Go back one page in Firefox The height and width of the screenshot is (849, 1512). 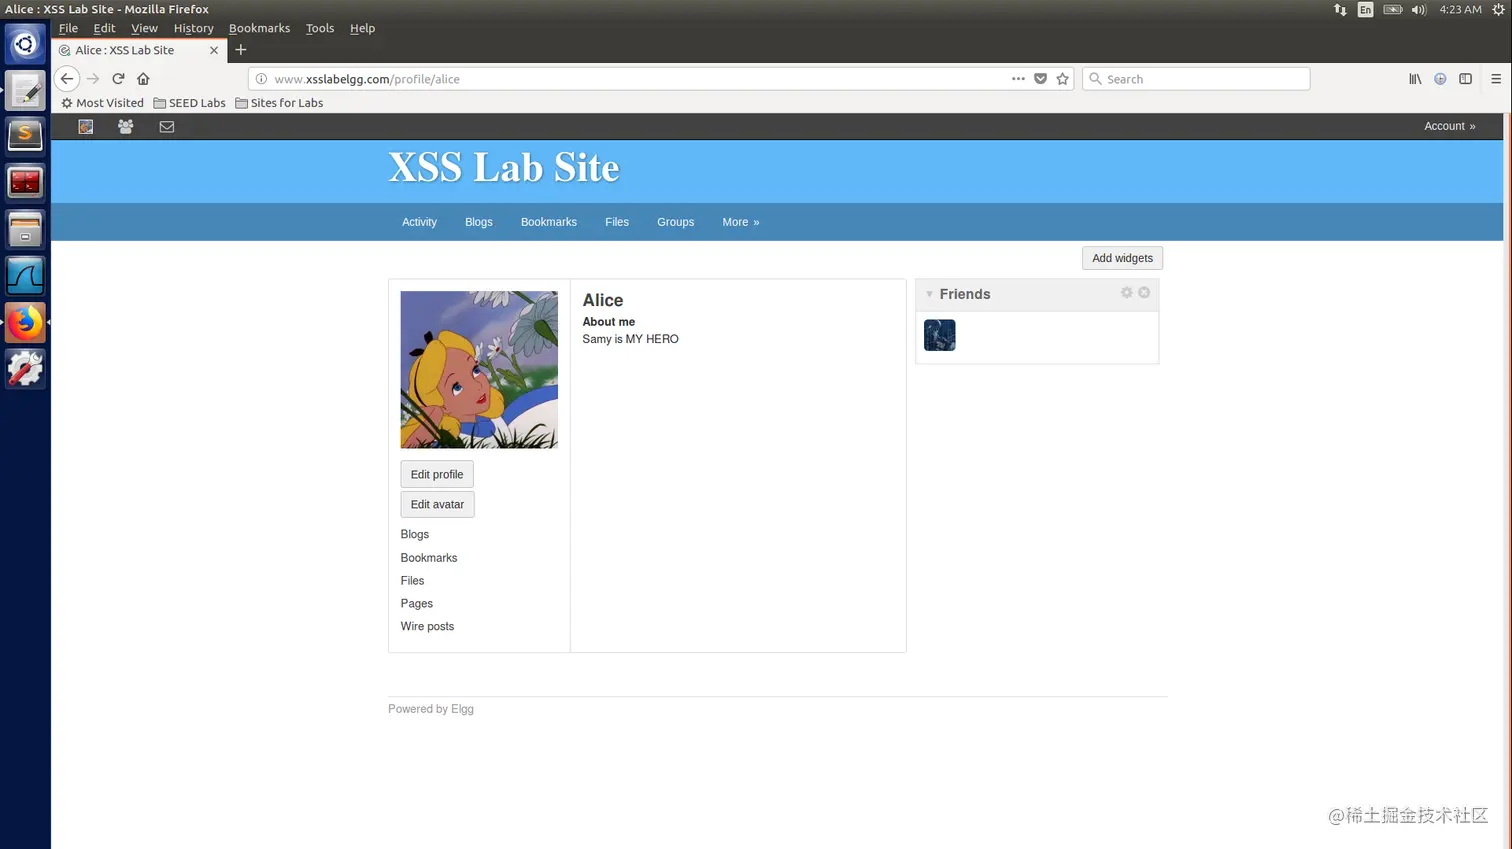67,79
